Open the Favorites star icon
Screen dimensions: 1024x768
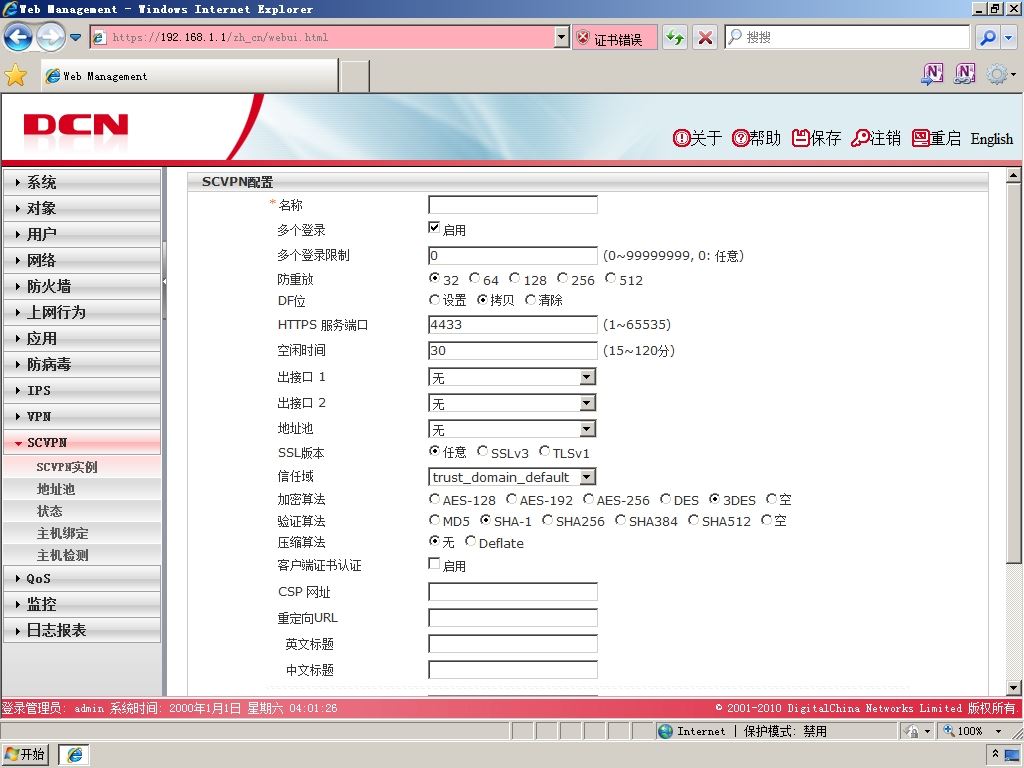15,75
